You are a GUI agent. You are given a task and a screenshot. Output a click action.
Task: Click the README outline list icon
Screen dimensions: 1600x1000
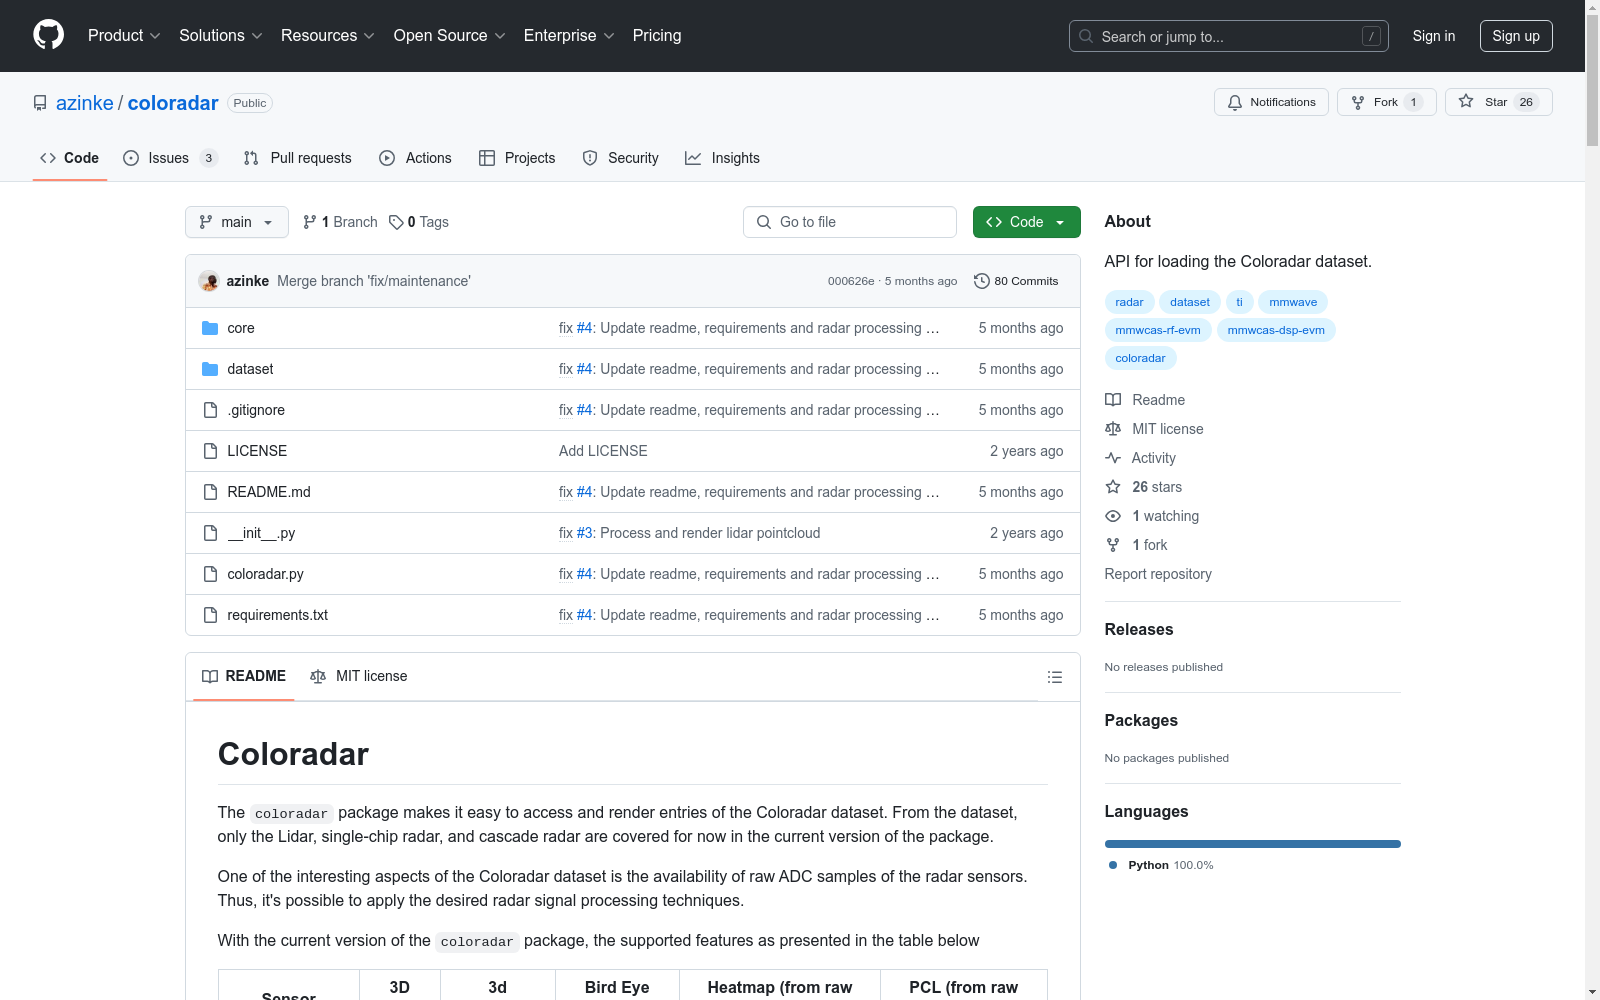[1054, 677]
